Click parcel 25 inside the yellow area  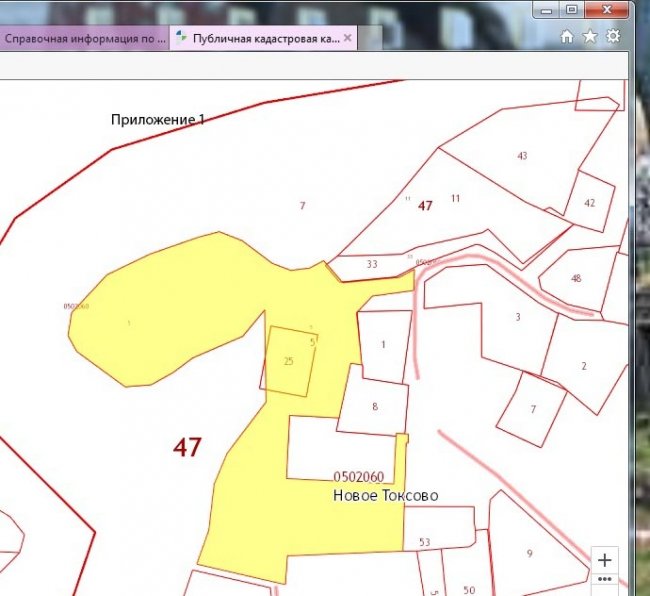289,360
